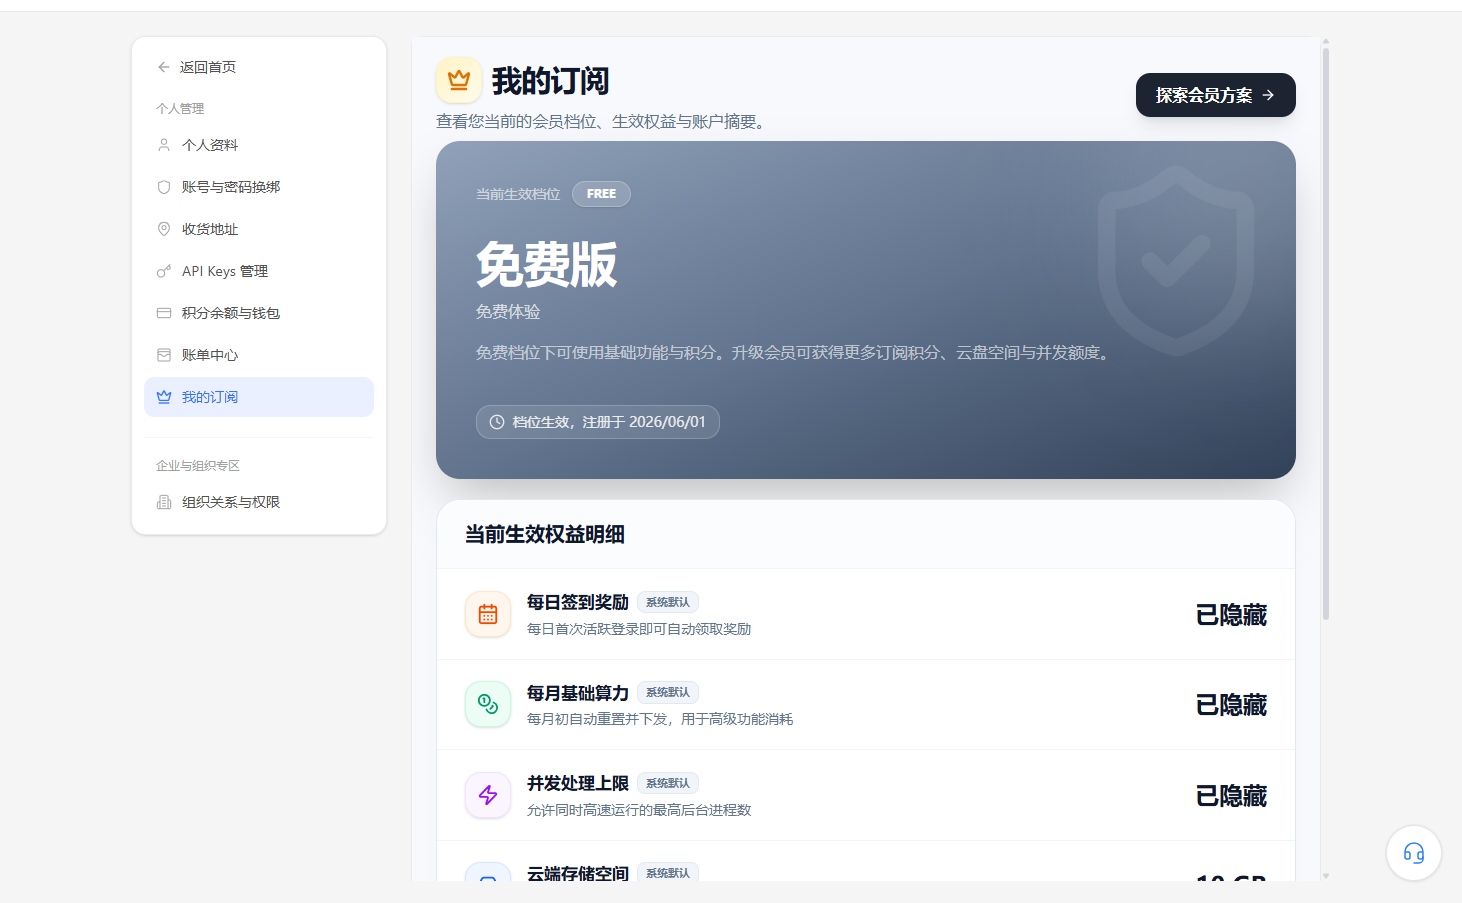Click the orange crown icon in the page header
Image resolution: width=1462 pixels, height=903 pixels.
point(459,80)
